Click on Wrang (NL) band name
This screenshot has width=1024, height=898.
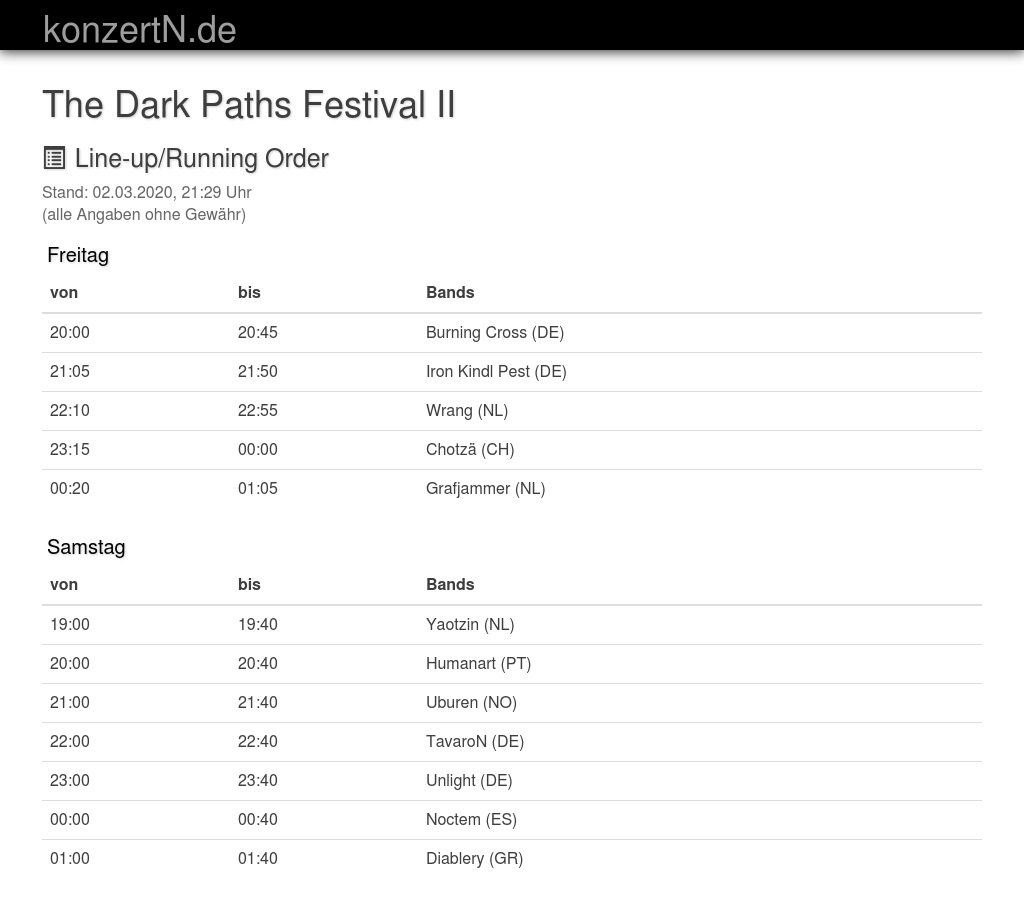coord(466,411)
